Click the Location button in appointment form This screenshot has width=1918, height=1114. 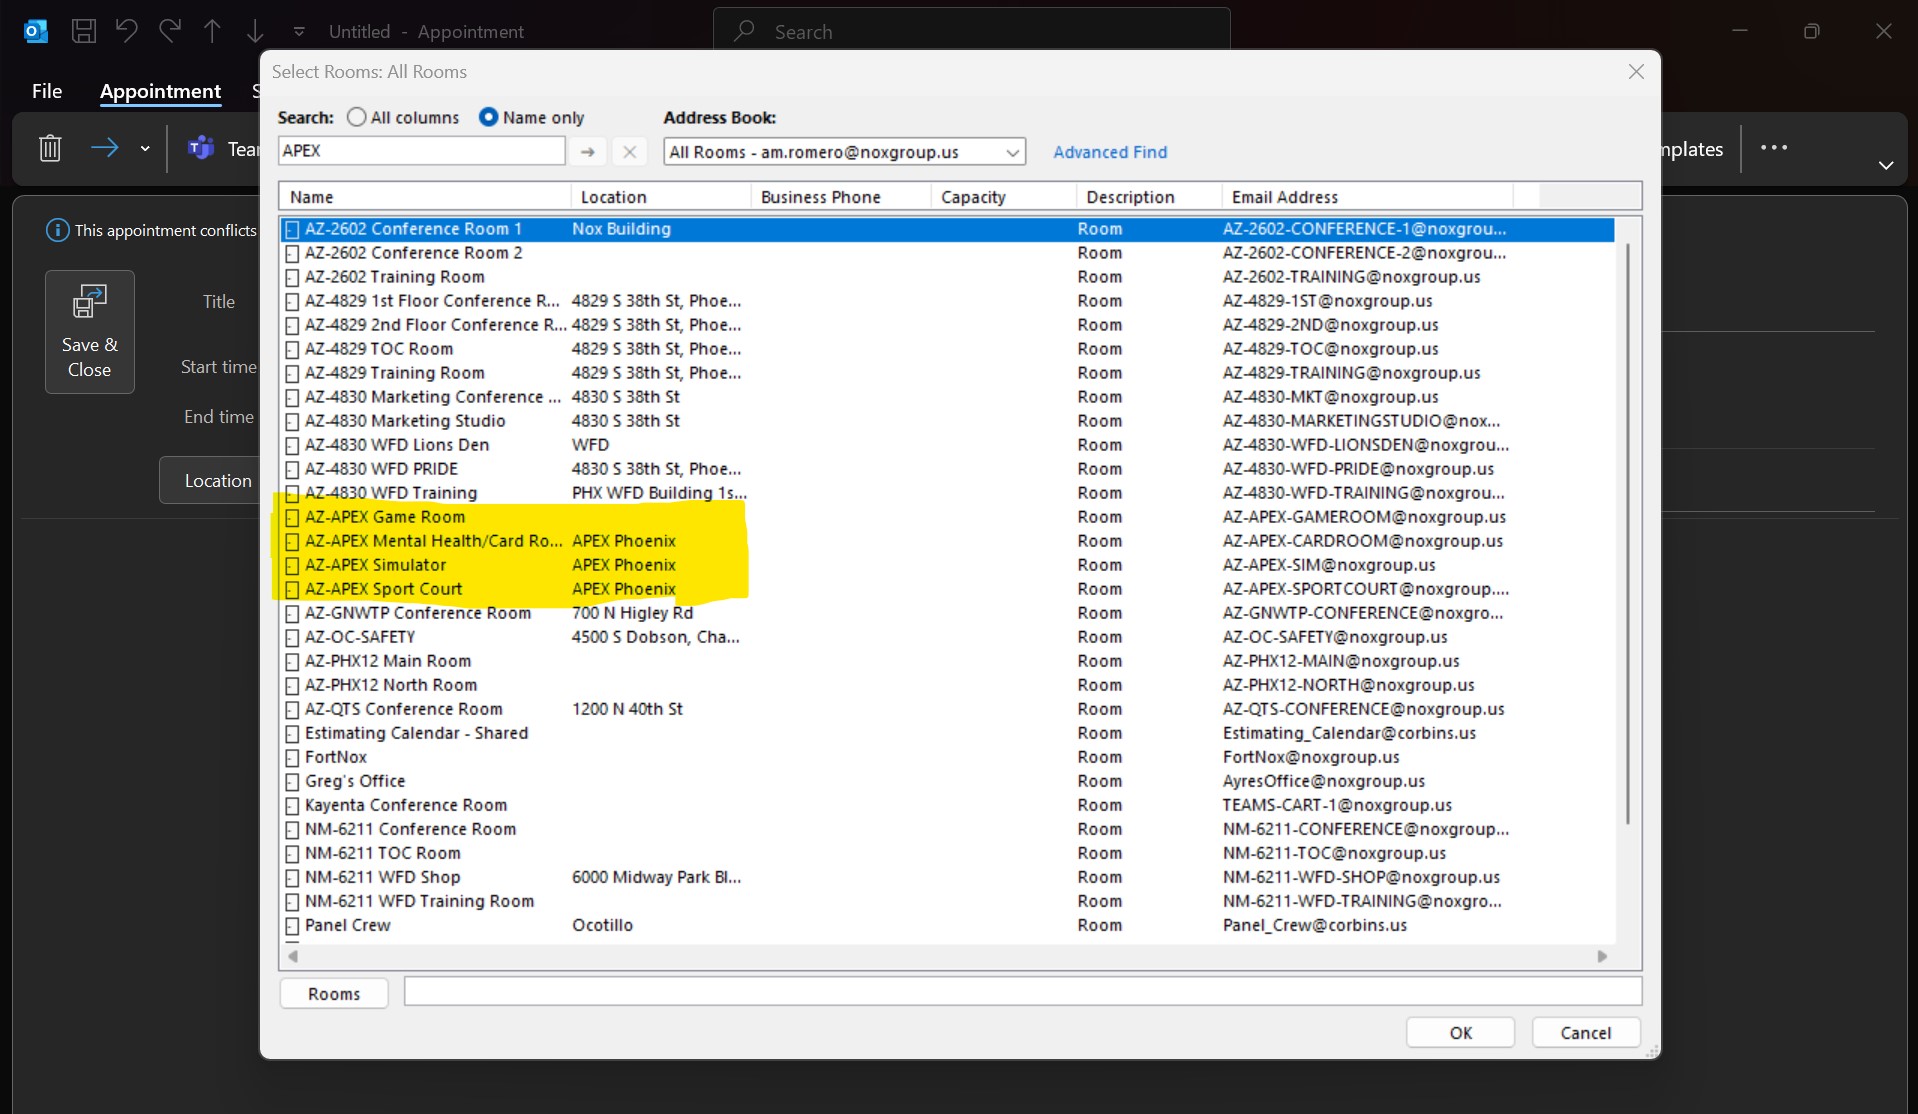pos(210,481)
